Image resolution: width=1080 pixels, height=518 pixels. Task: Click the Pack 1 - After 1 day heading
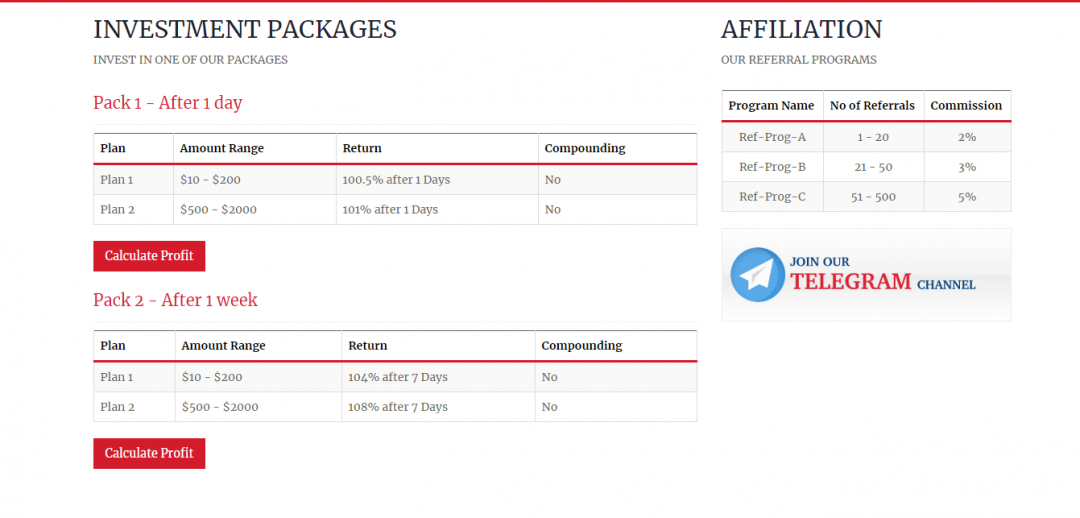coord(168,102)
